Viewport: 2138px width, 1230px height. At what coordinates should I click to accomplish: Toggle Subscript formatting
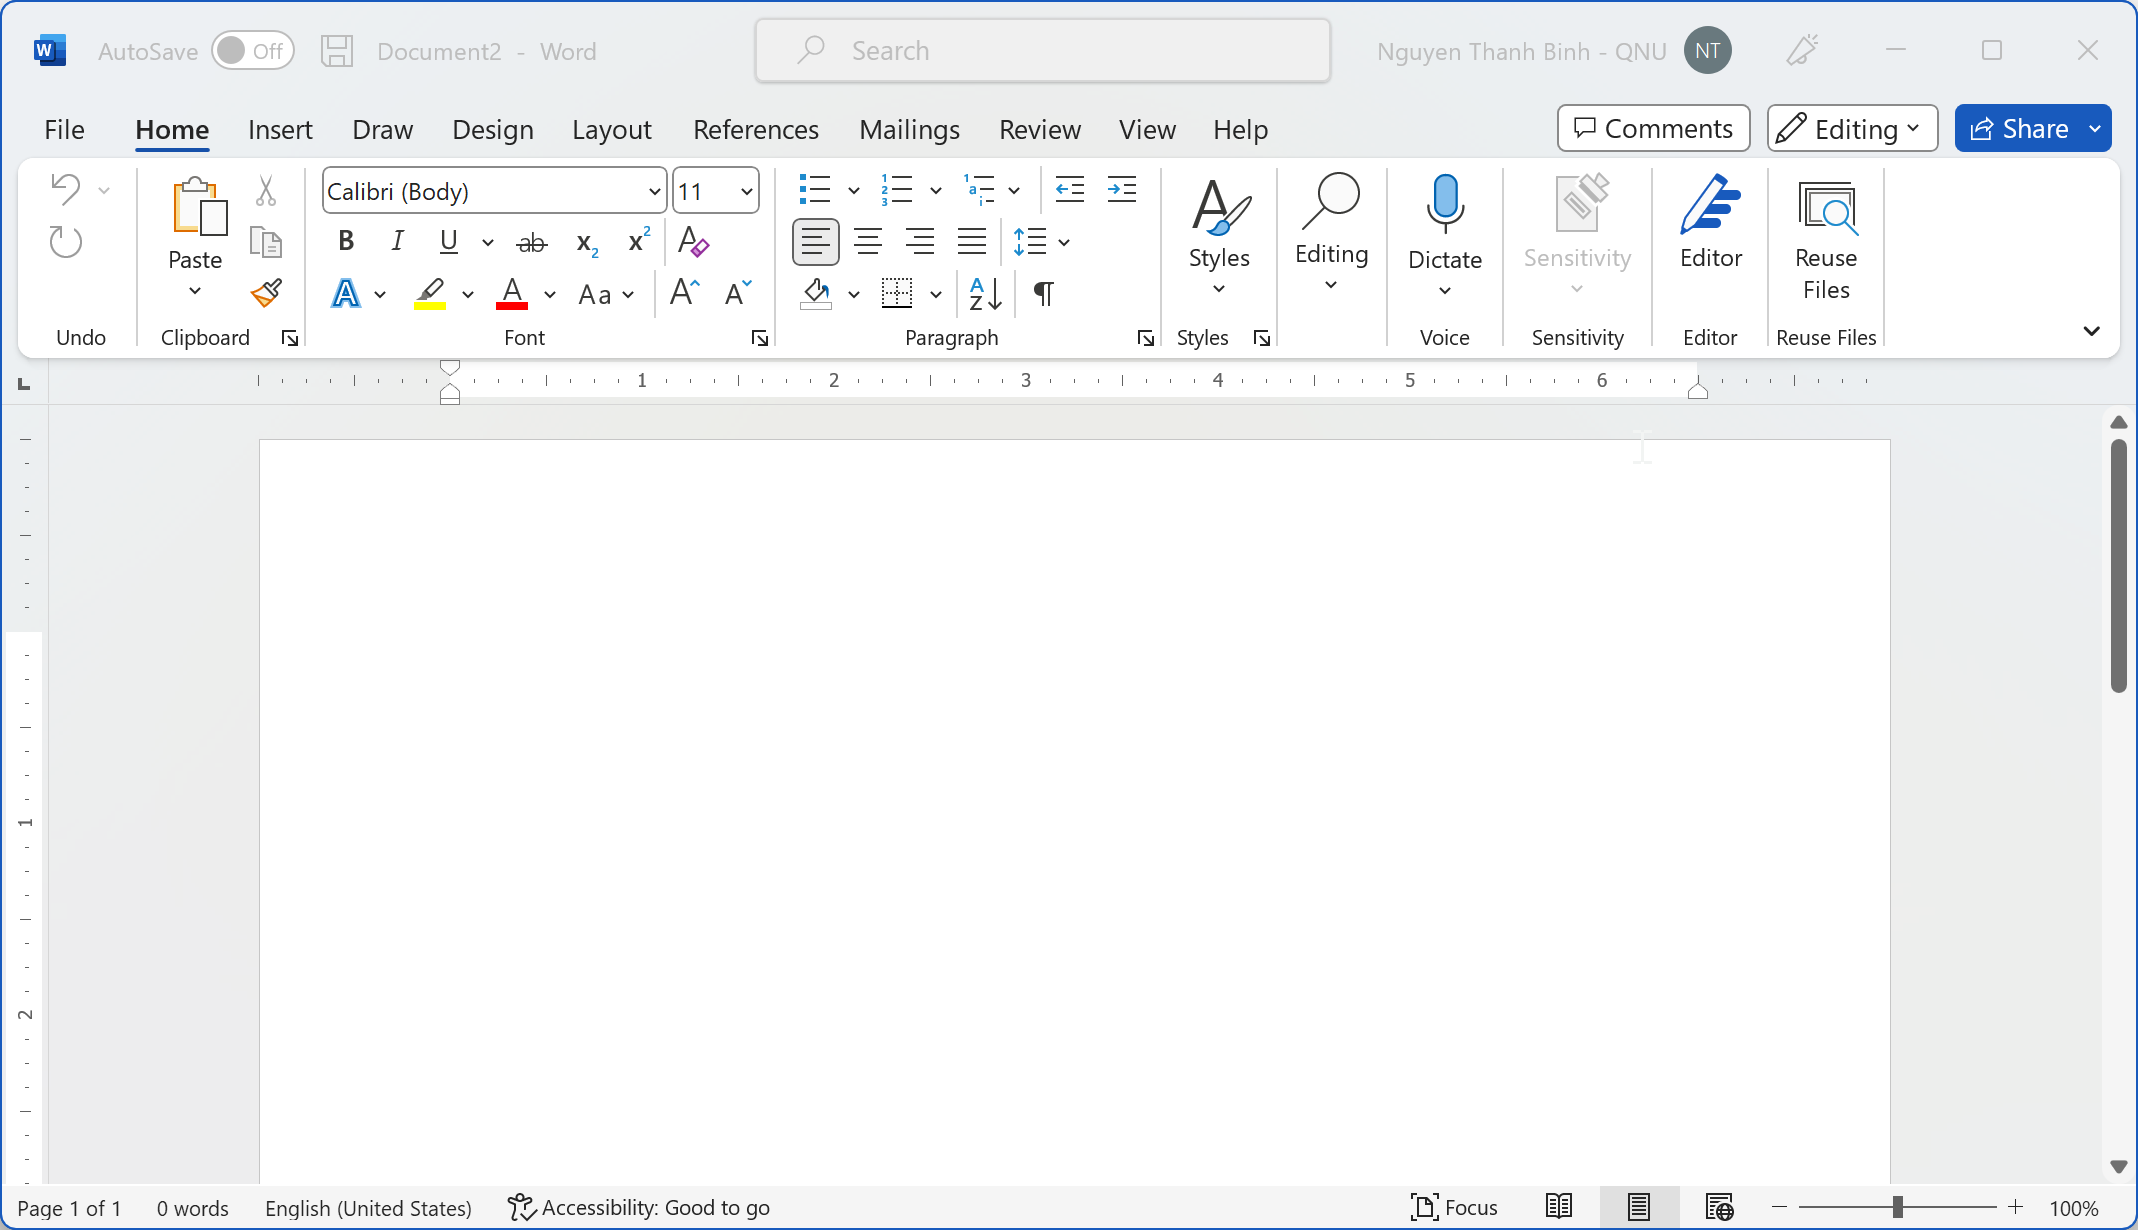587,243
